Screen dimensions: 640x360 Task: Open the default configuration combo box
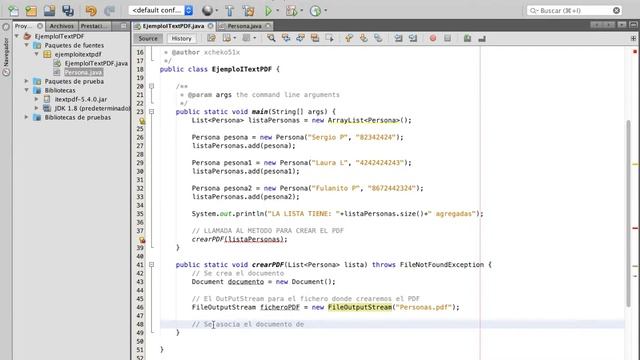[161, 10]
